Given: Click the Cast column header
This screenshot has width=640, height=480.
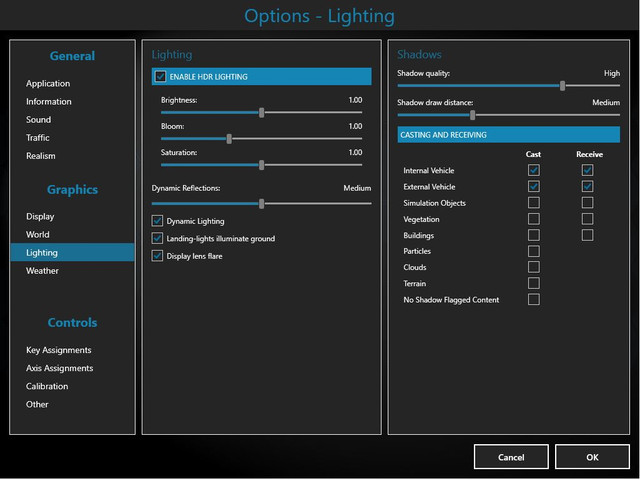Looking at the screenshot, I should (533, 154).
